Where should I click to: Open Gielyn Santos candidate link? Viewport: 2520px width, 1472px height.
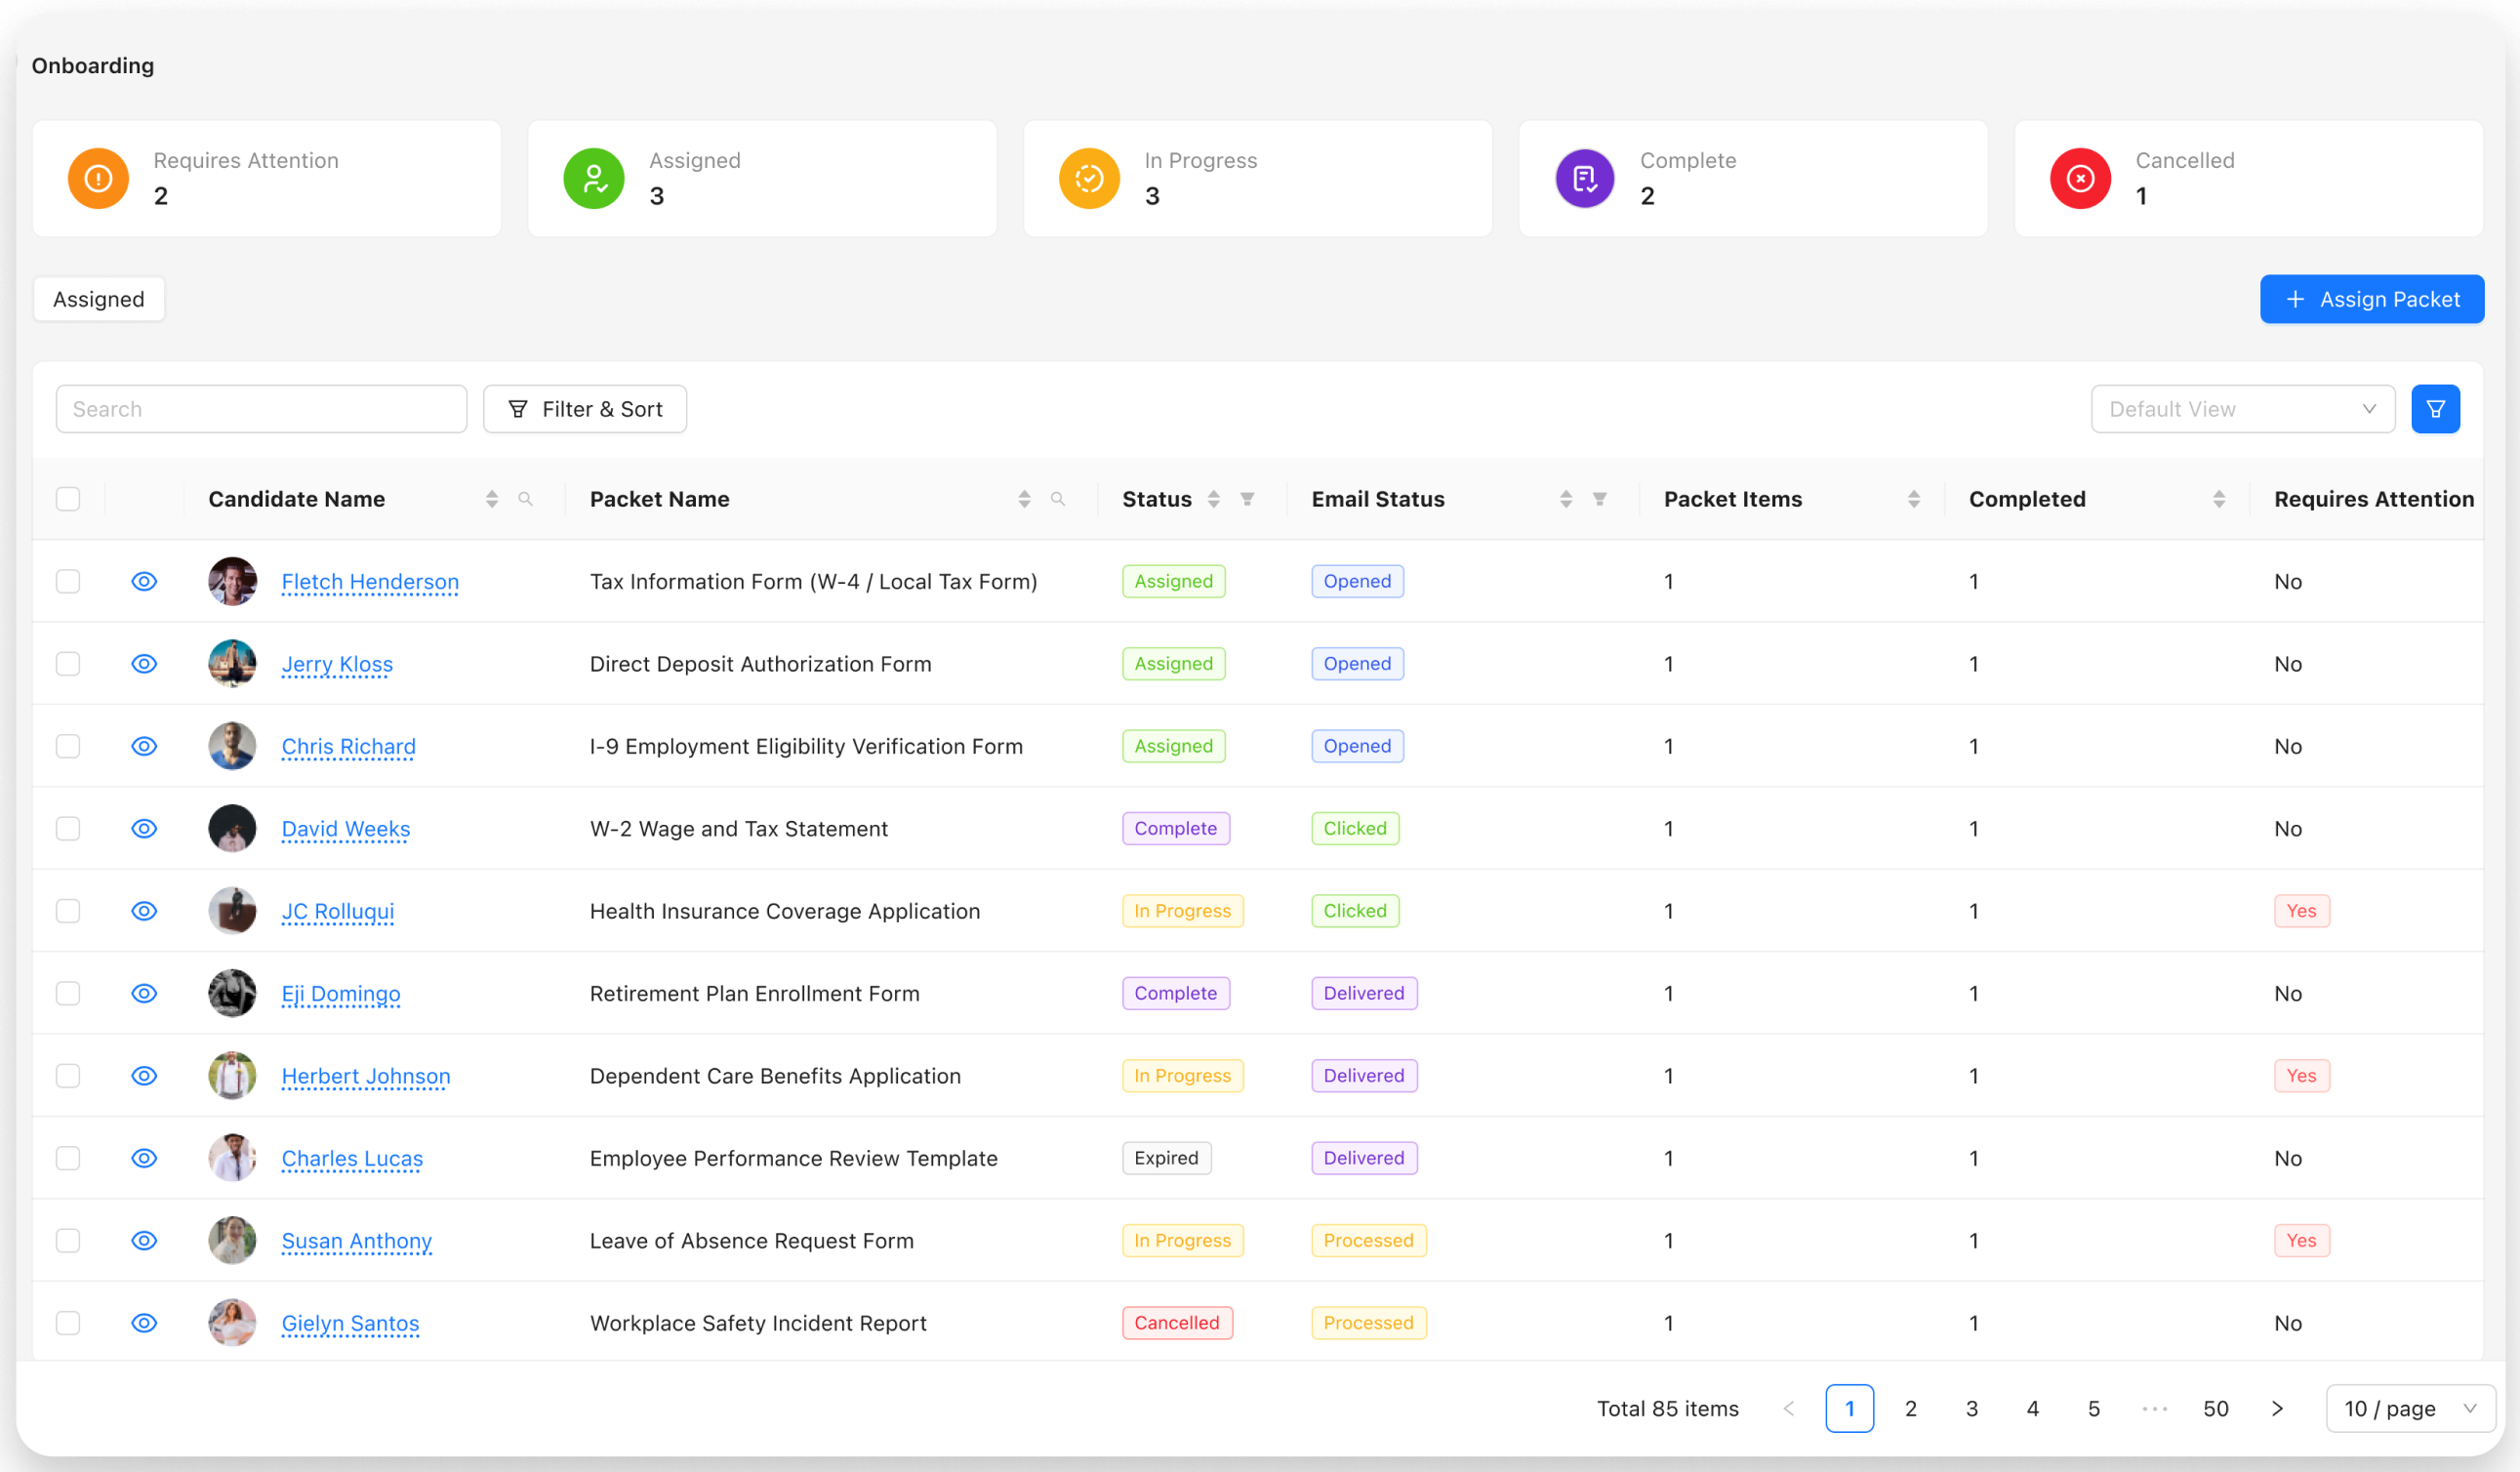(x=350, y=1323)
